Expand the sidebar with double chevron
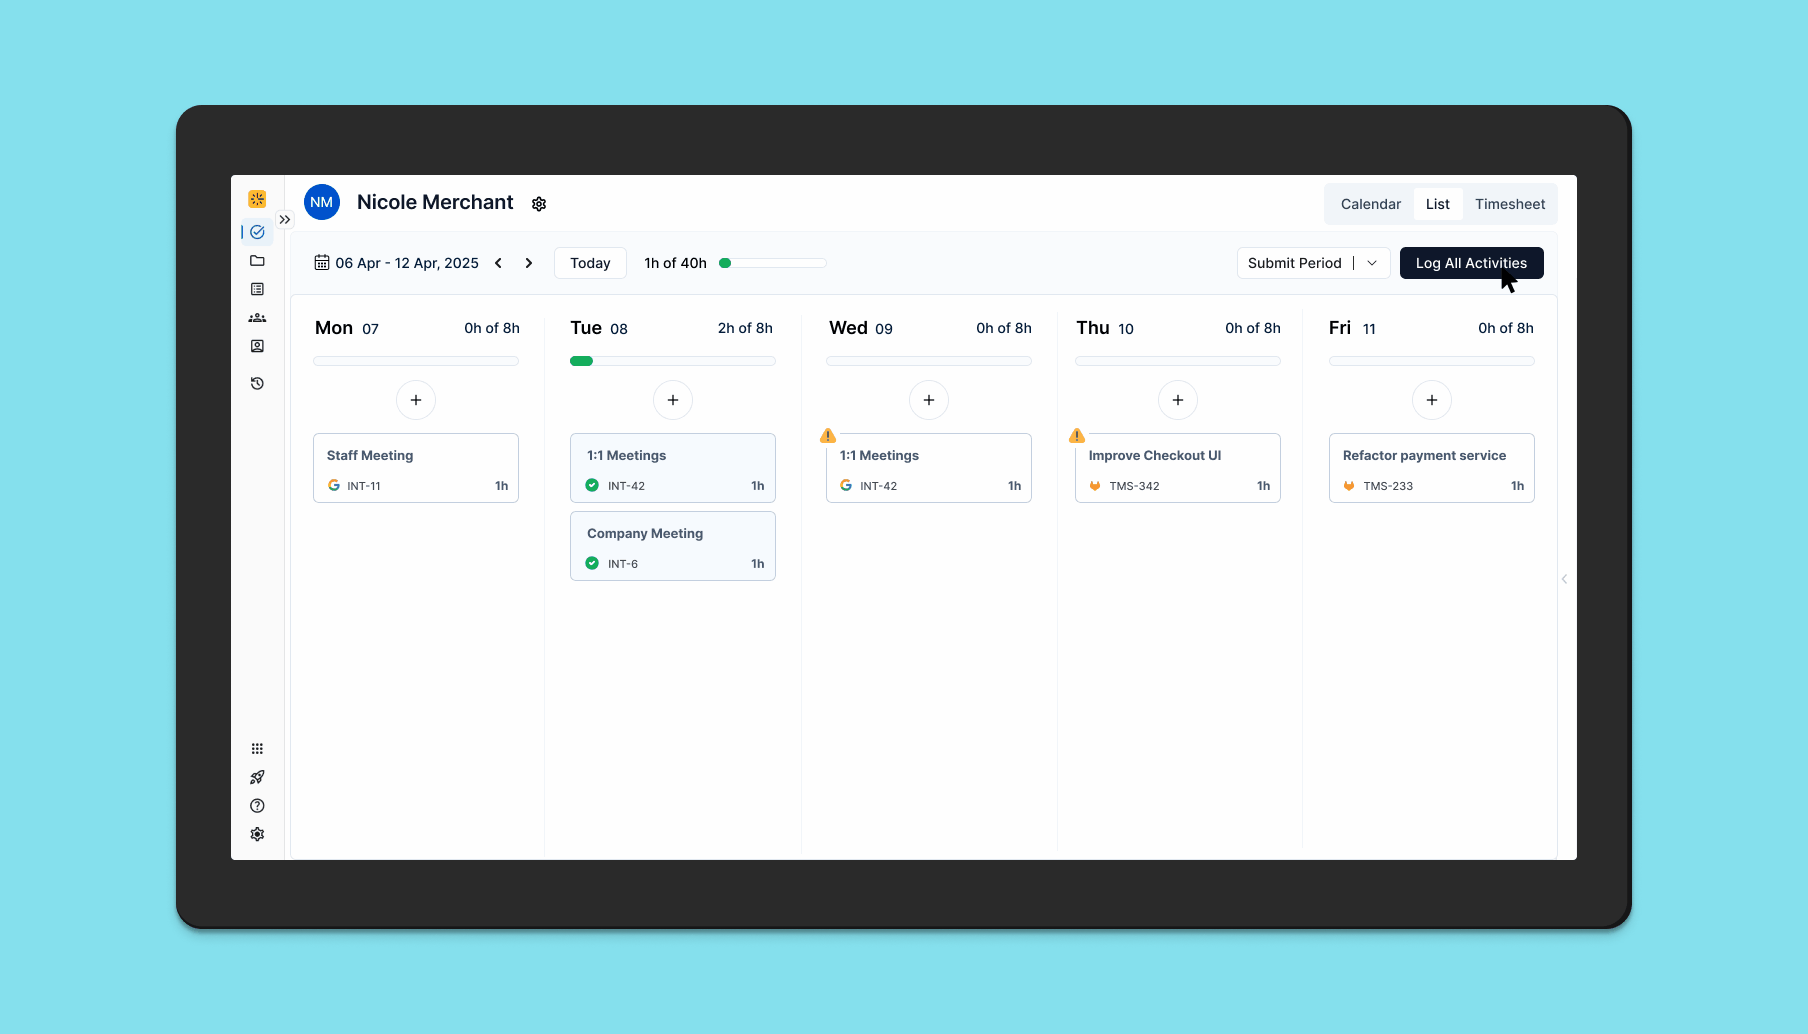Viewport: 1808px width, 1034px height. [285, 220]
